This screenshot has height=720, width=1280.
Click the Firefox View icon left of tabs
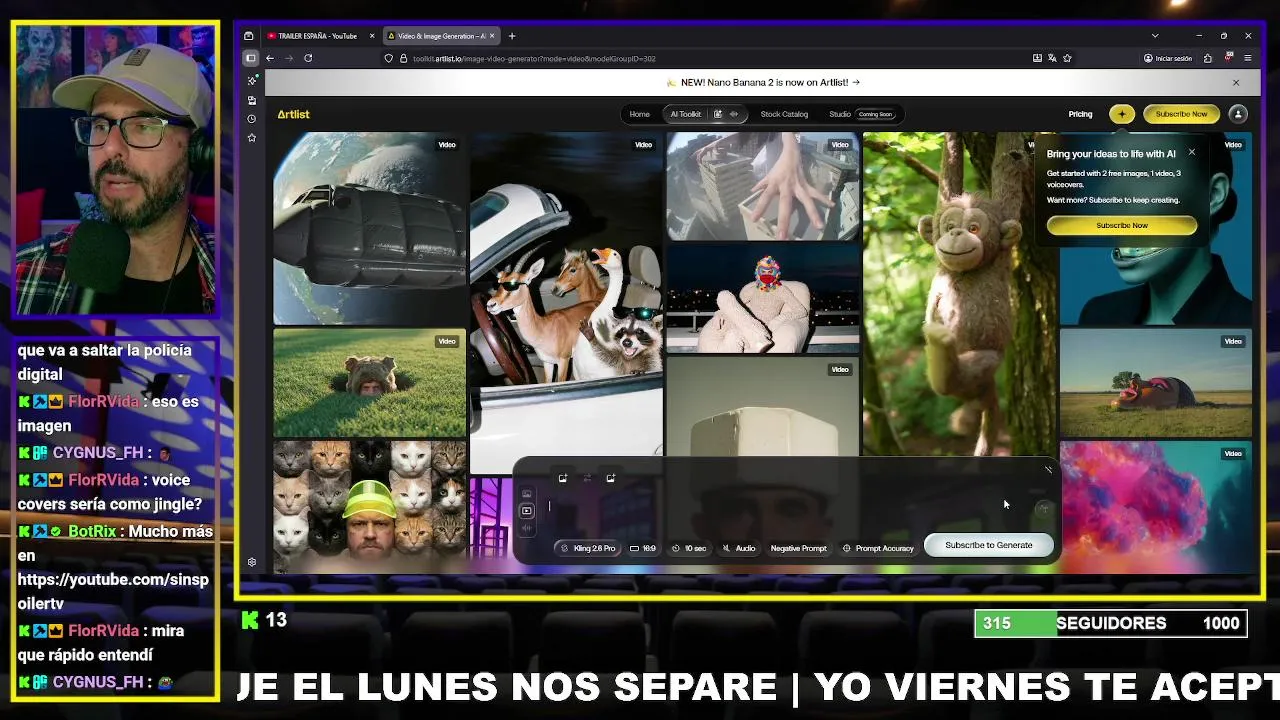click(x=249, y=36)
